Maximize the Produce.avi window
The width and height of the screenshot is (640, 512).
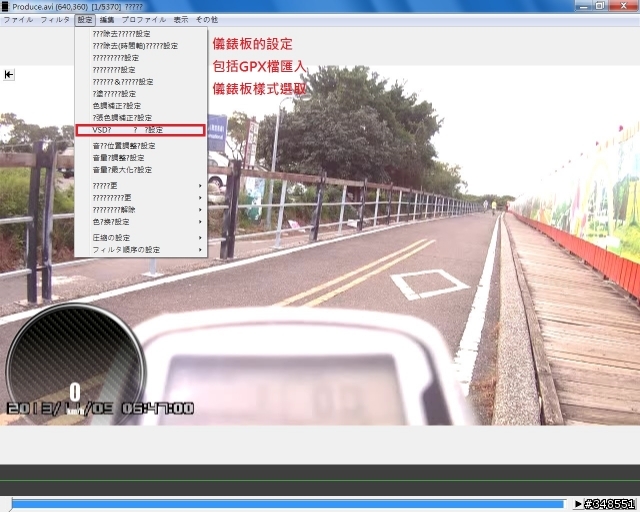(600, 6)
